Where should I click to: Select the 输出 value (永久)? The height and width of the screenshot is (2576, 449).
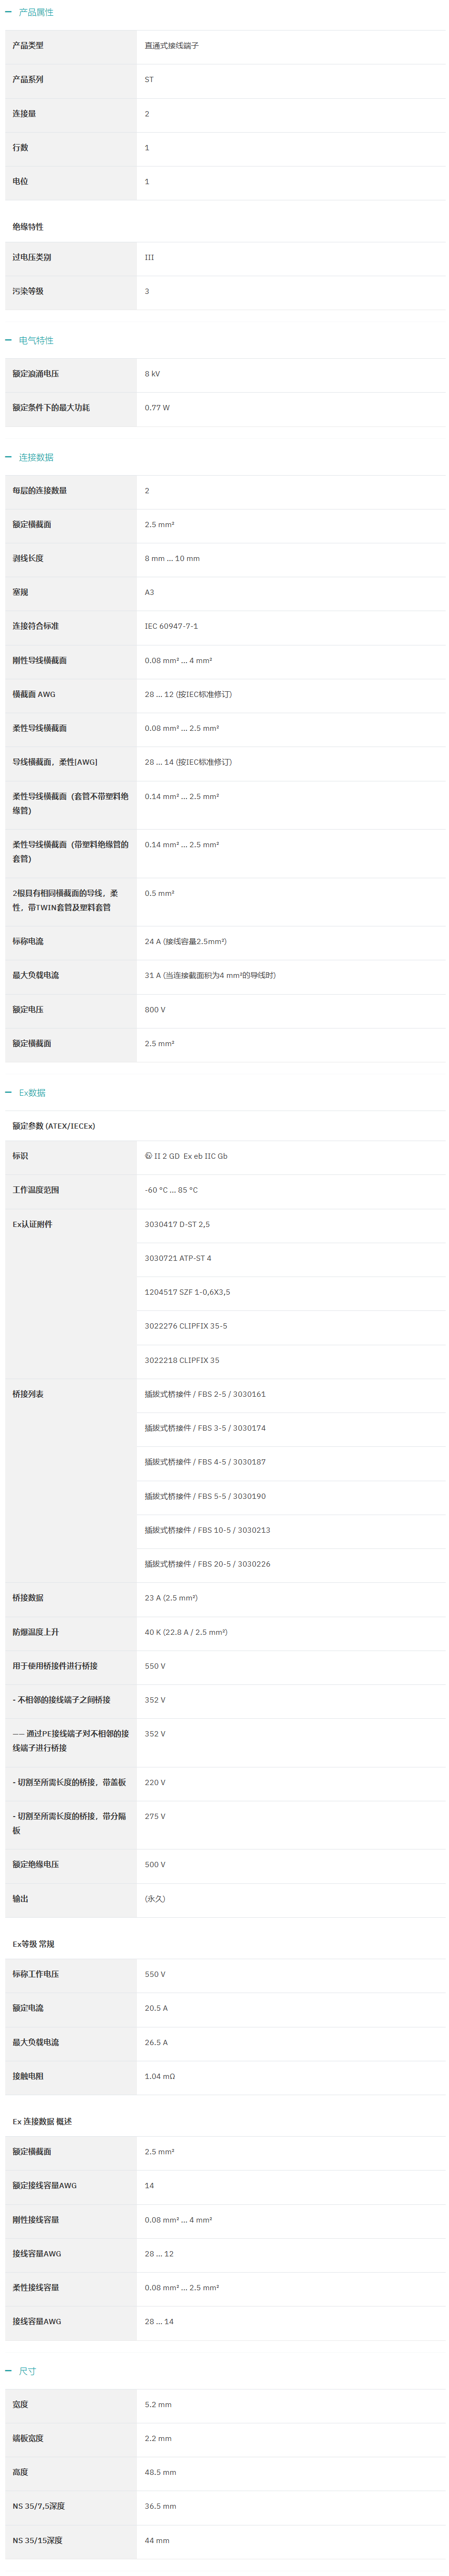155,1899
